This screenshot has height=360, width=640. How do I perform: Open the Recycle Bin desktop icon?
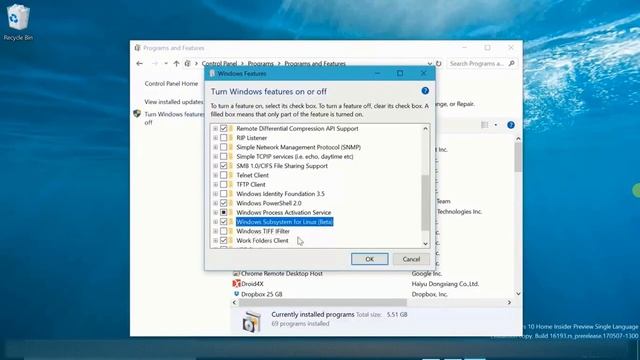[x=18, y=22]
